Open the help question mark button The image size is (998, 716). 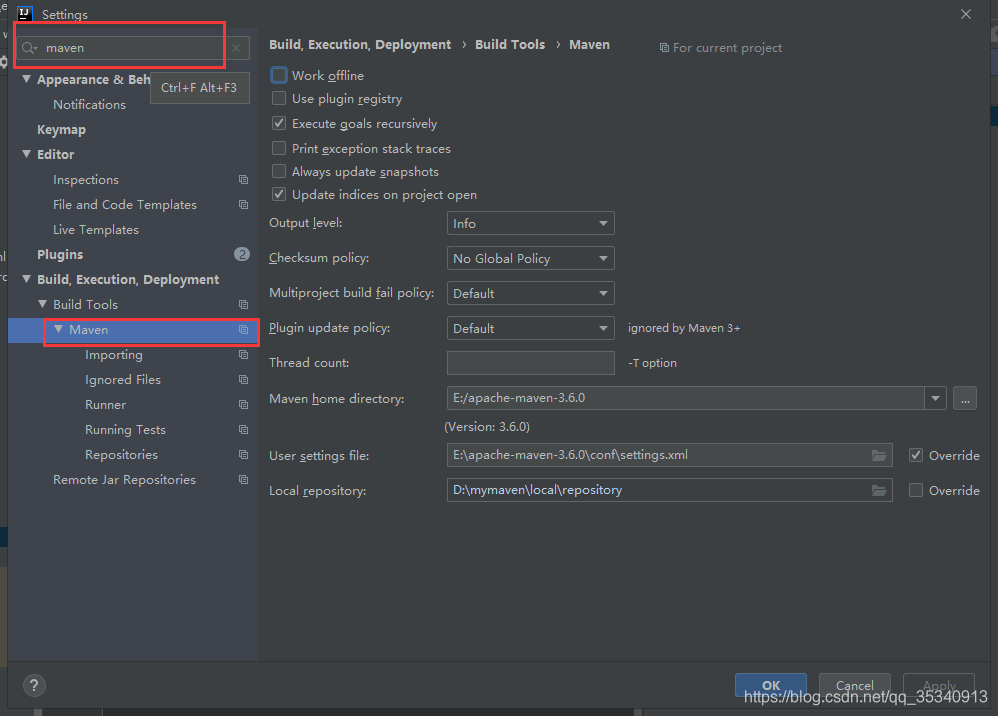(34, 685)
